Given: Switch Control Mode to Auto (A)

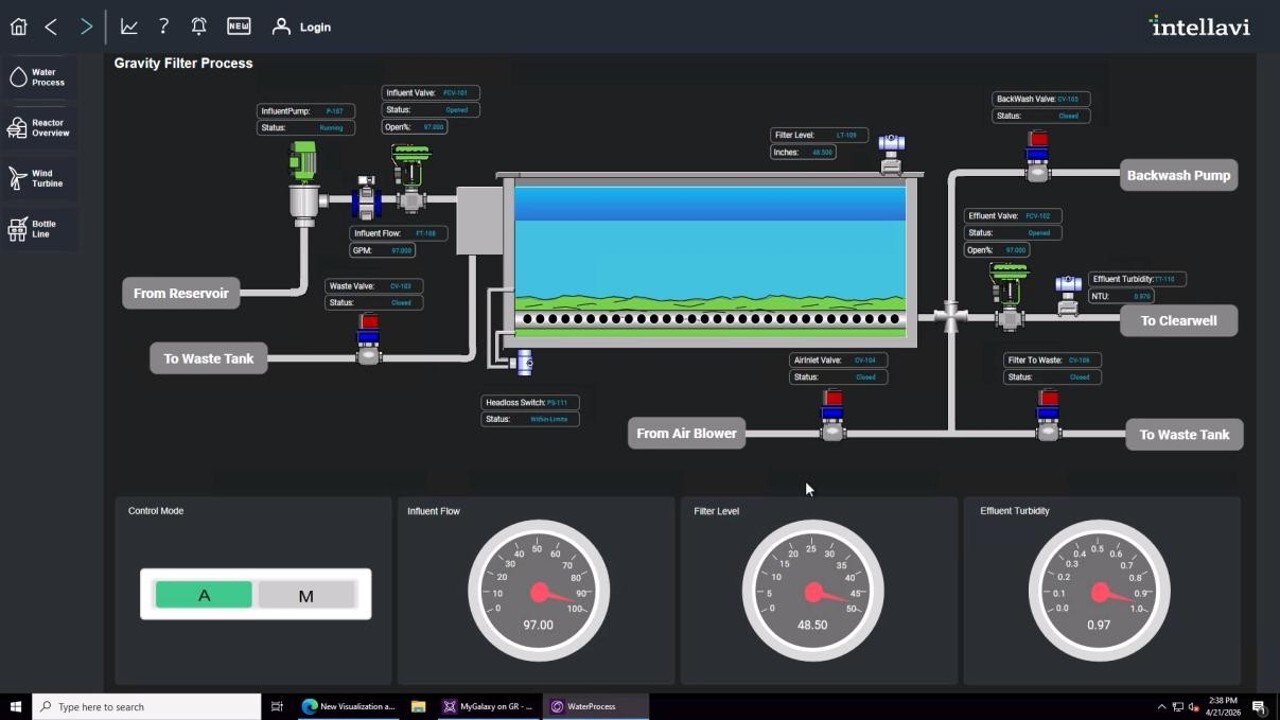Looking at the screenshot, I should point(204,595).
